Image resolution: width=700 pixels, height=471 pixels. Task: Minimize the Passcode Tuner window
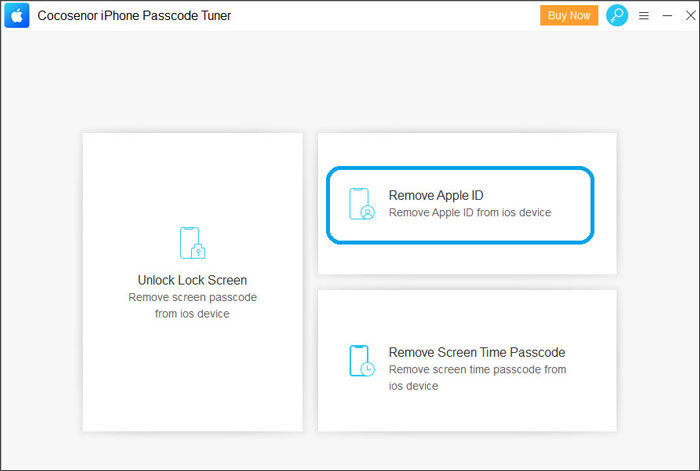(667, 16)
